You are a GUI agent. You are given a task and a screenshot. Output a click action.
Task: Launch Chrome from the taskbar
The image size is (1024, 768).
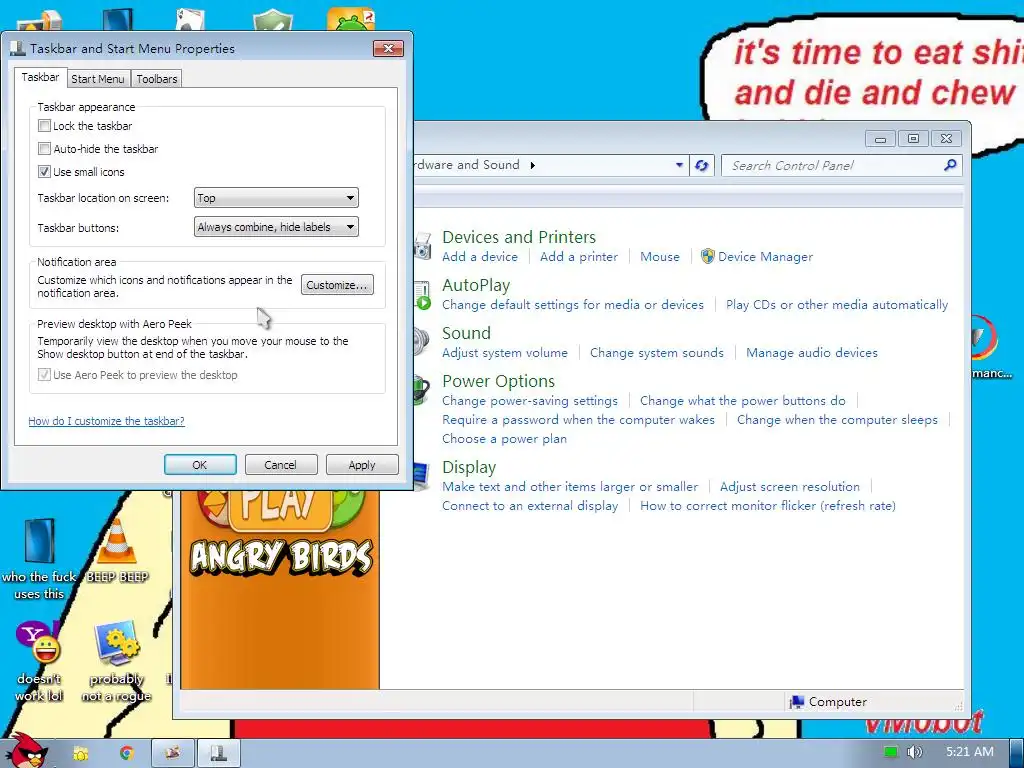point(127,753)
